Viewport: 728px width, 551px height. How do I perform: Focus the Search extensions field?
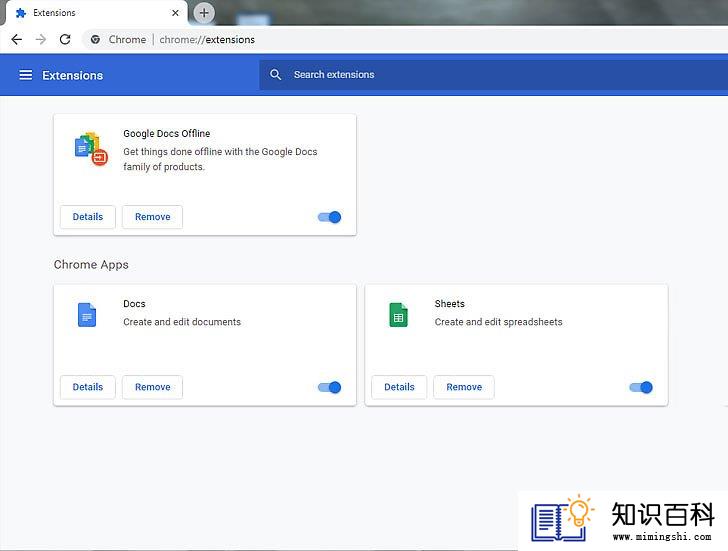tap(494, 75)
